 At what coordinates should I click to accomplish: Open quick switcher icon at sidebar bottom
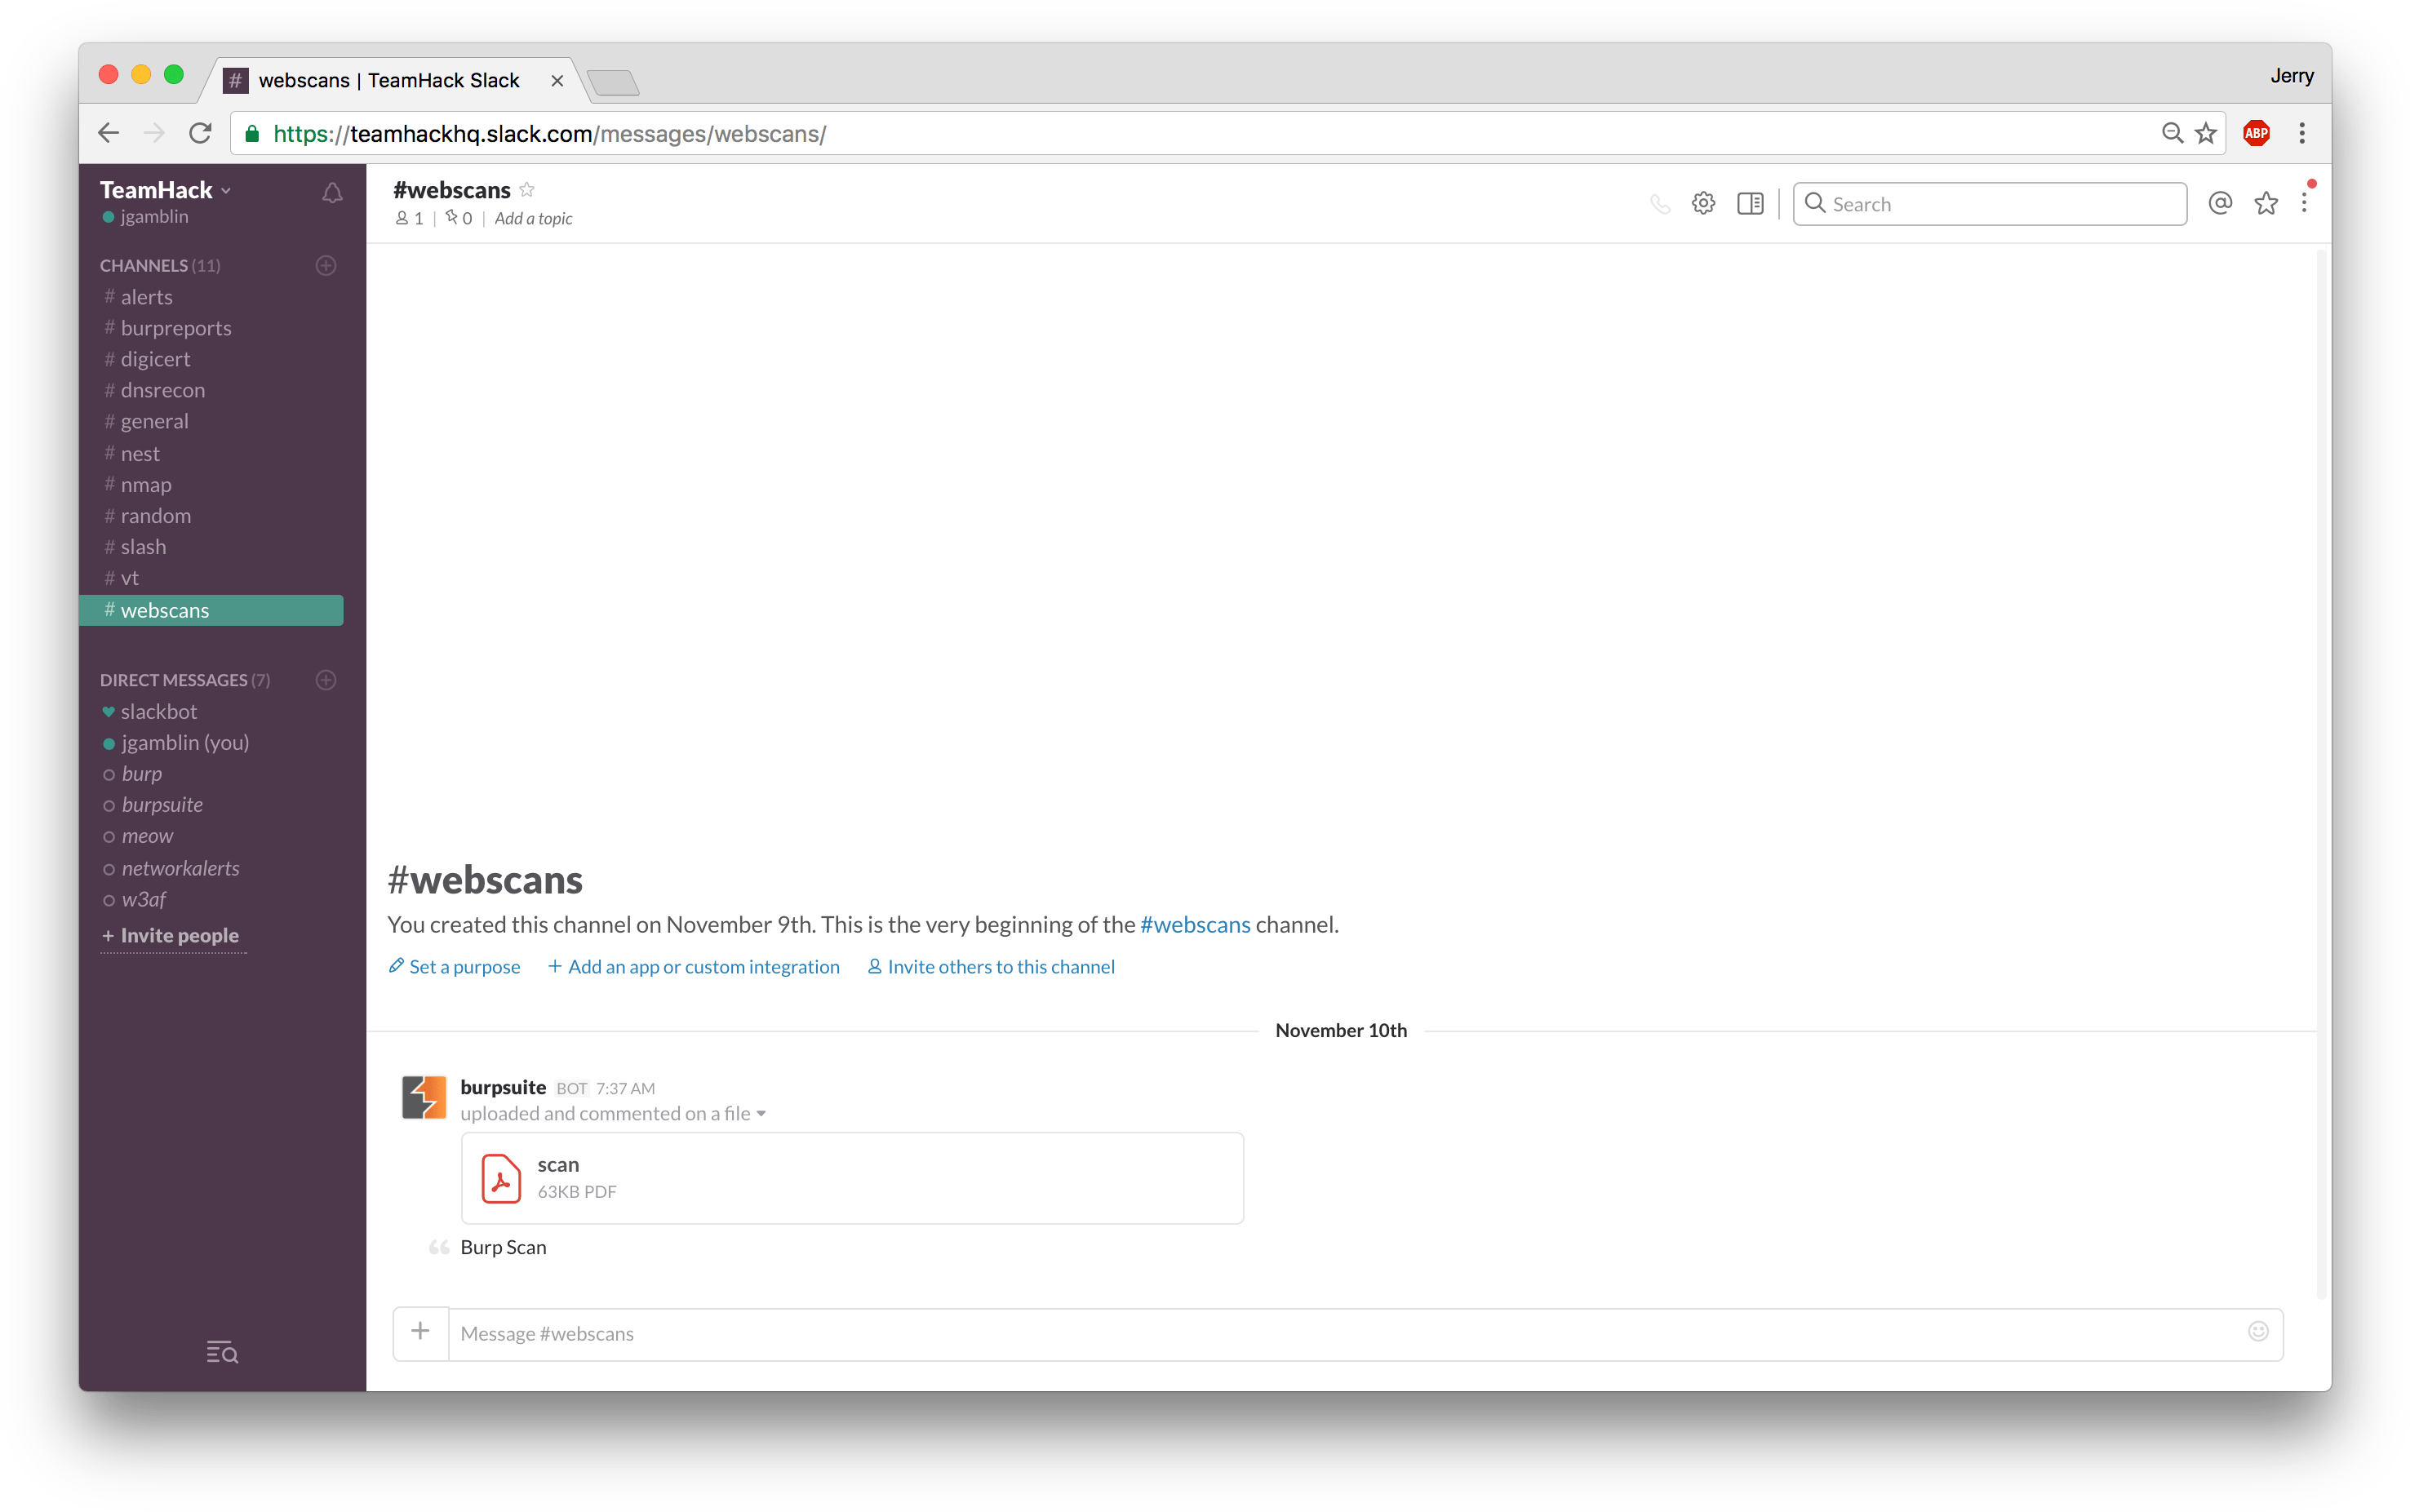pyautogui.click(x=222, y=1353)
